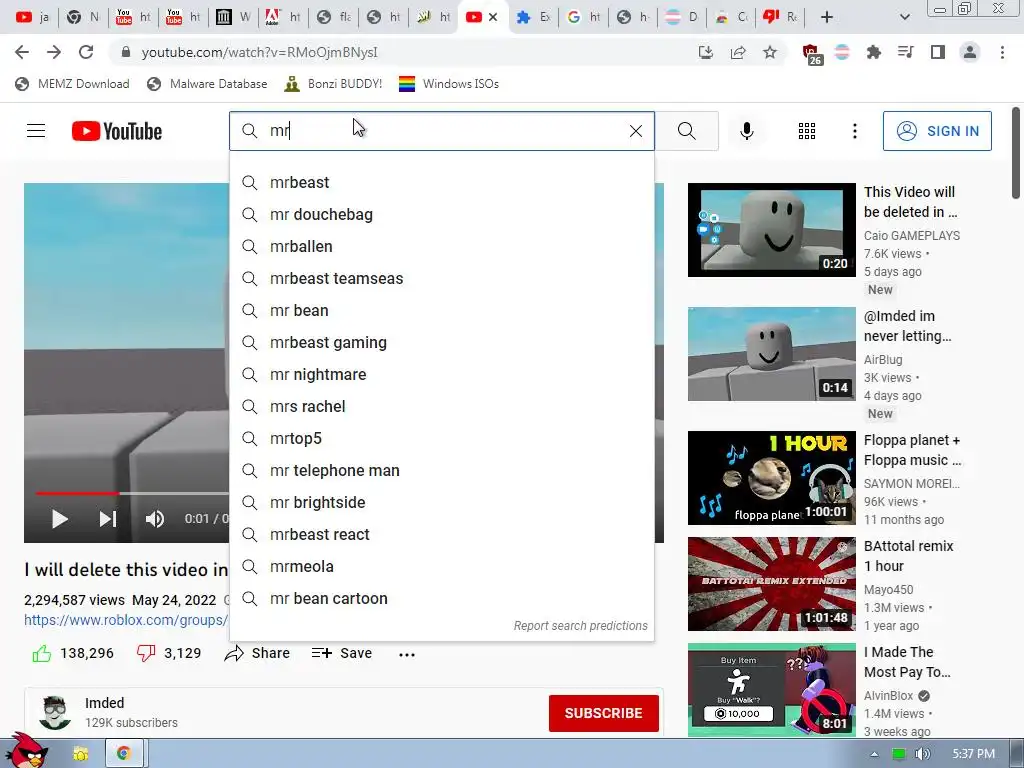1024x768 pixels.
Task: Go back in Chrome
Action: point(22,52)
